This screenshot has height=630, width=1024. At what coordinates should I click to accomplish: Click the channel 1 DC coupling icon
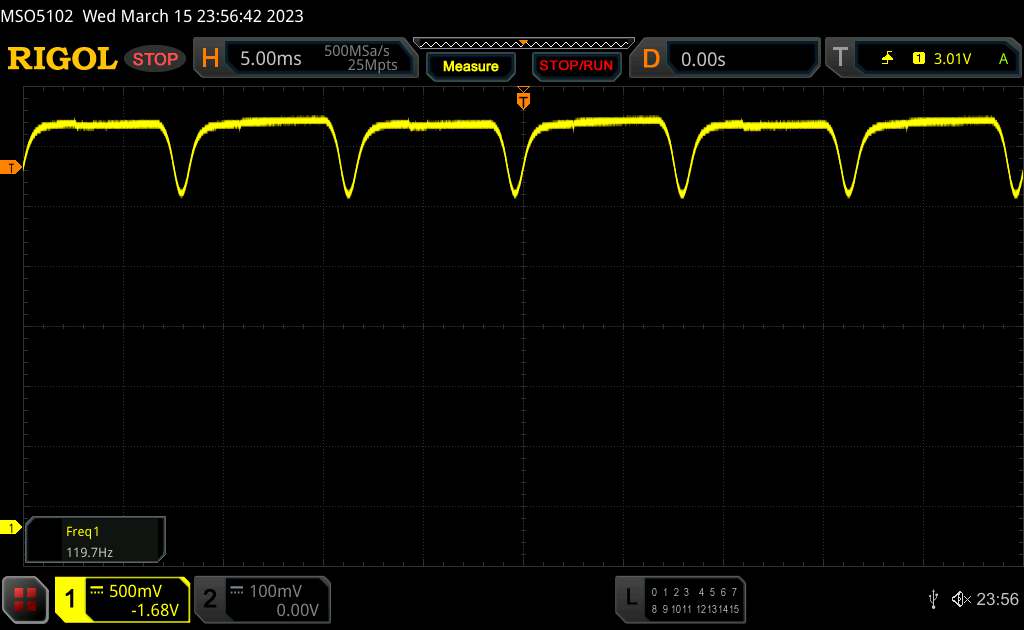(97, 591)
